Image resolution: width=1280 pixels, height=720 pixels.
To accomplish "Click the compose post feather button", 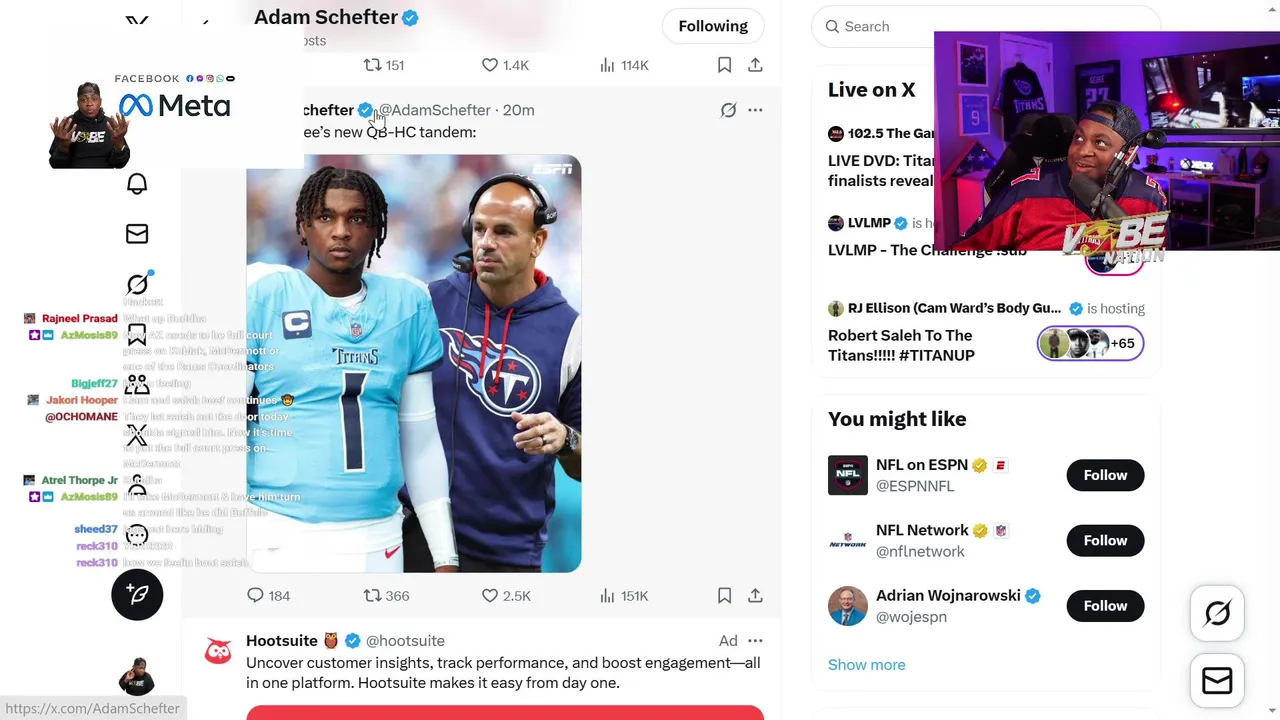I will [x=137, y=594].
